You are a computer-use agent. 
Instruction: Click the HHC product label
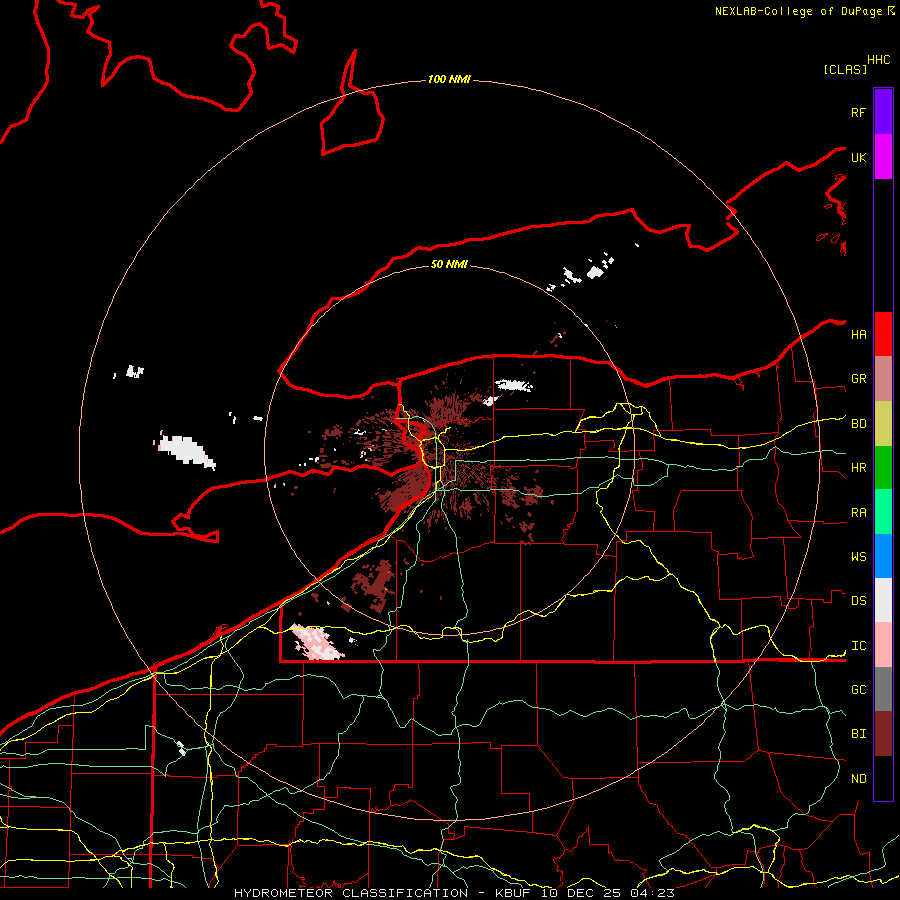878,60
